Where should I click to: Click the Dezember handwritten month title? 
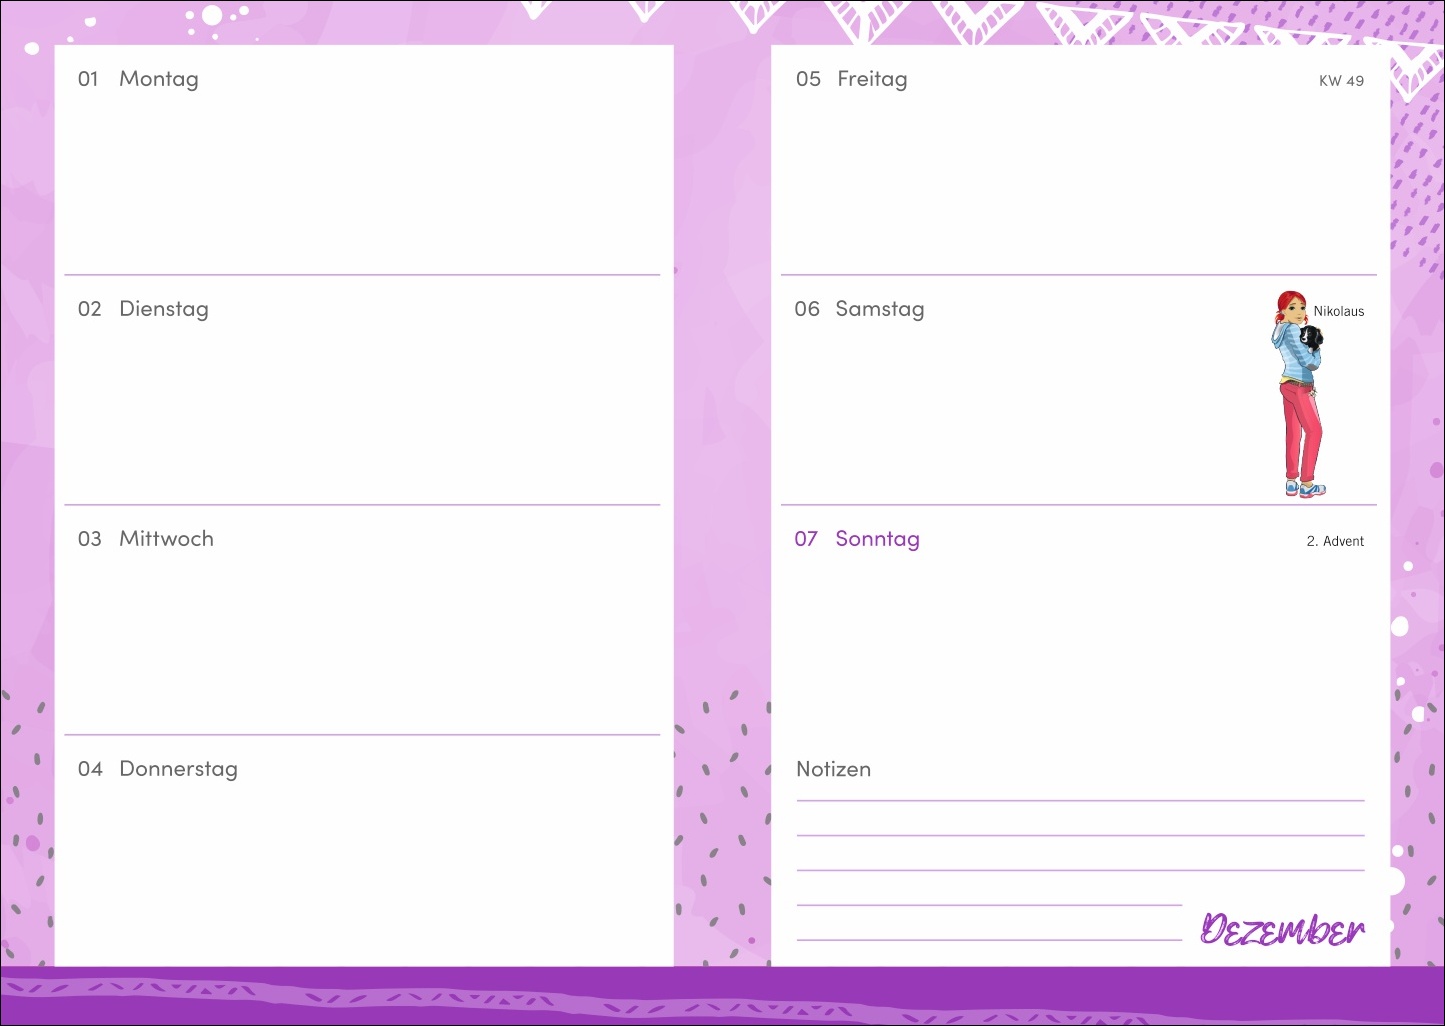[1282, 929]
